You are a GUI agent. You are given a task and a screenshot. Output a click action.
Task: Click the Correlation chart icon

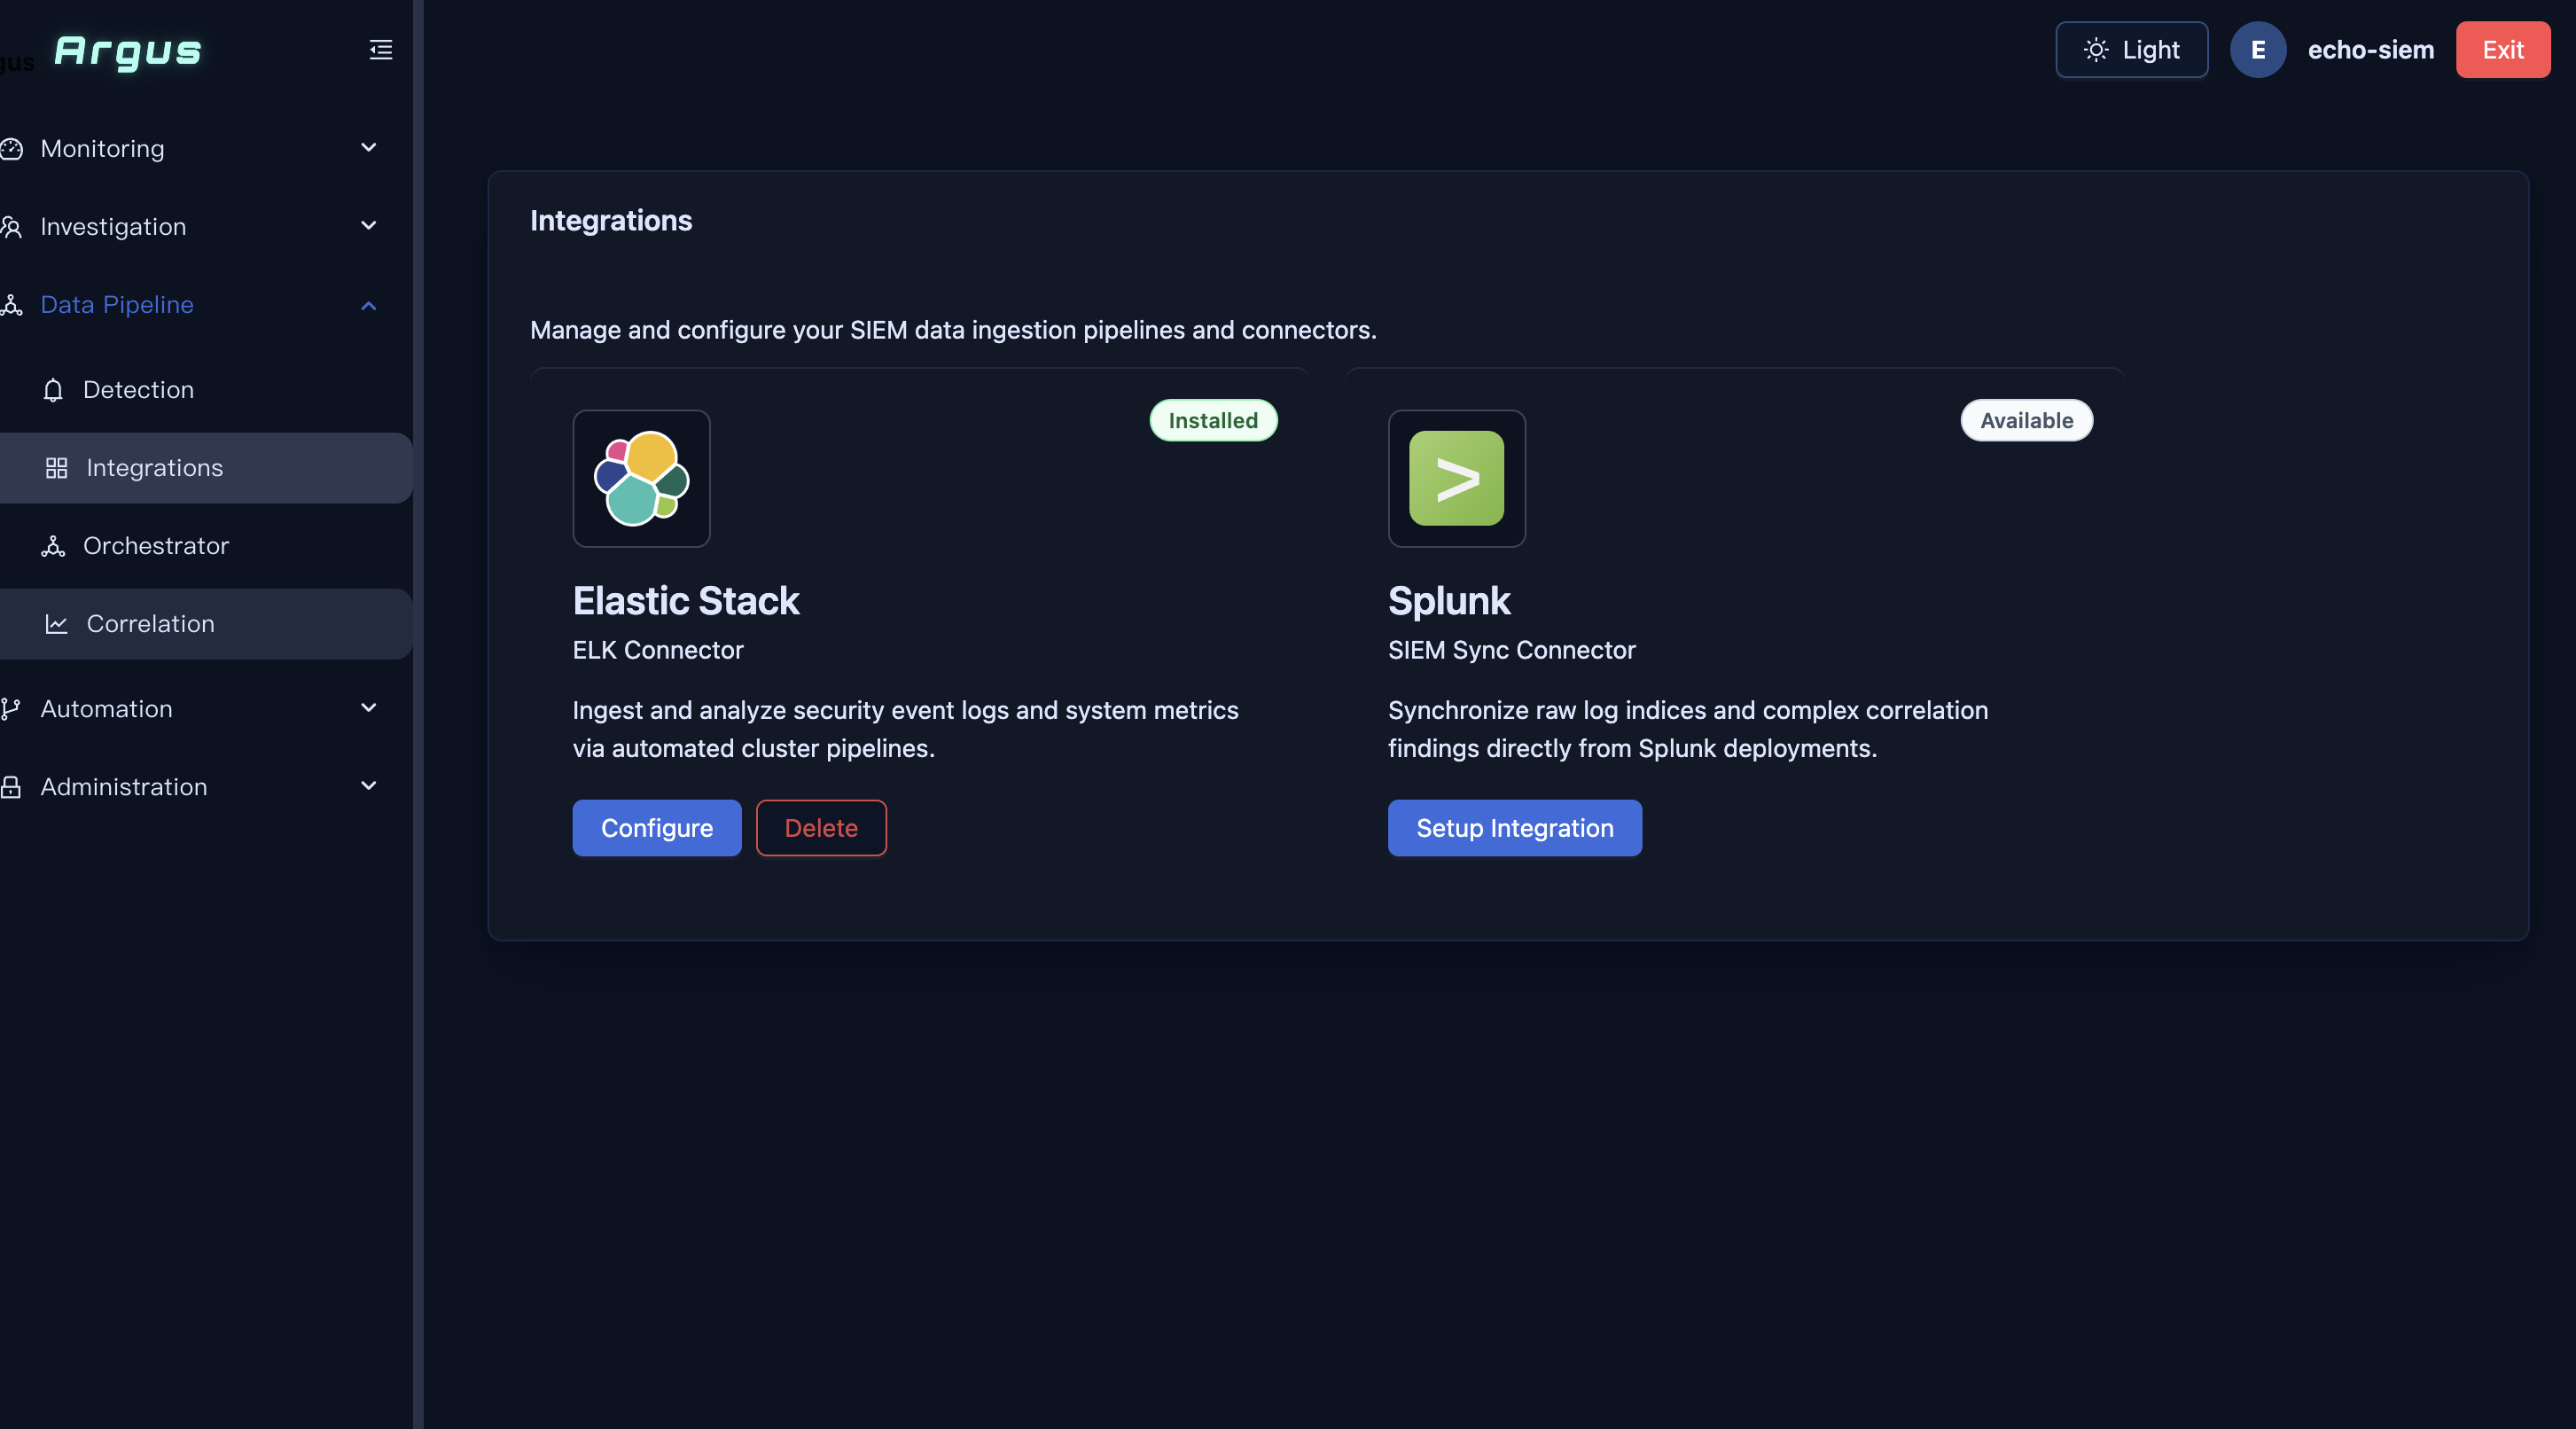click(x=57, y=624)
